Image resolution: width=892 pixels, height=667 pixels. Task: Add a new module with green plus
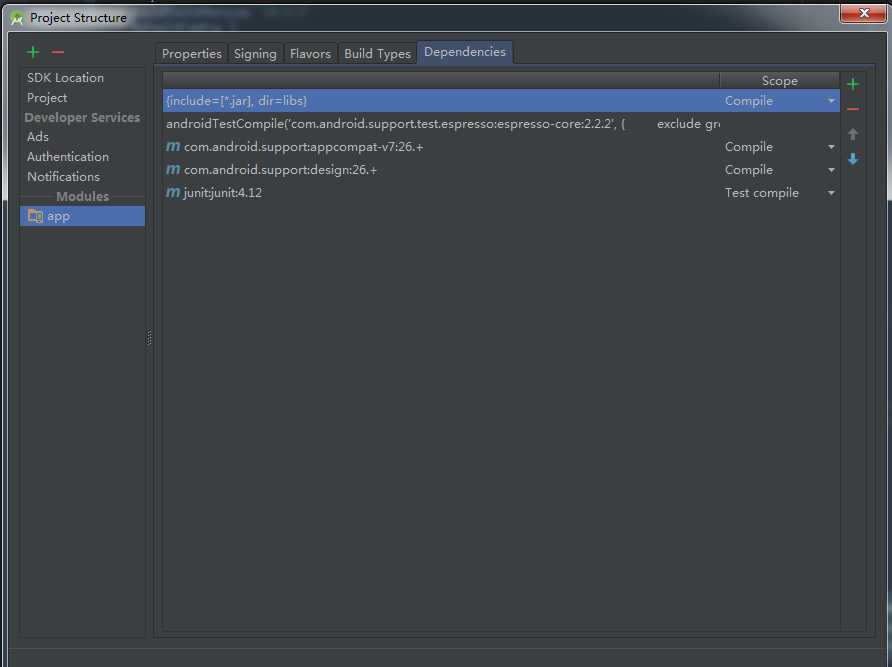(33, 52)
